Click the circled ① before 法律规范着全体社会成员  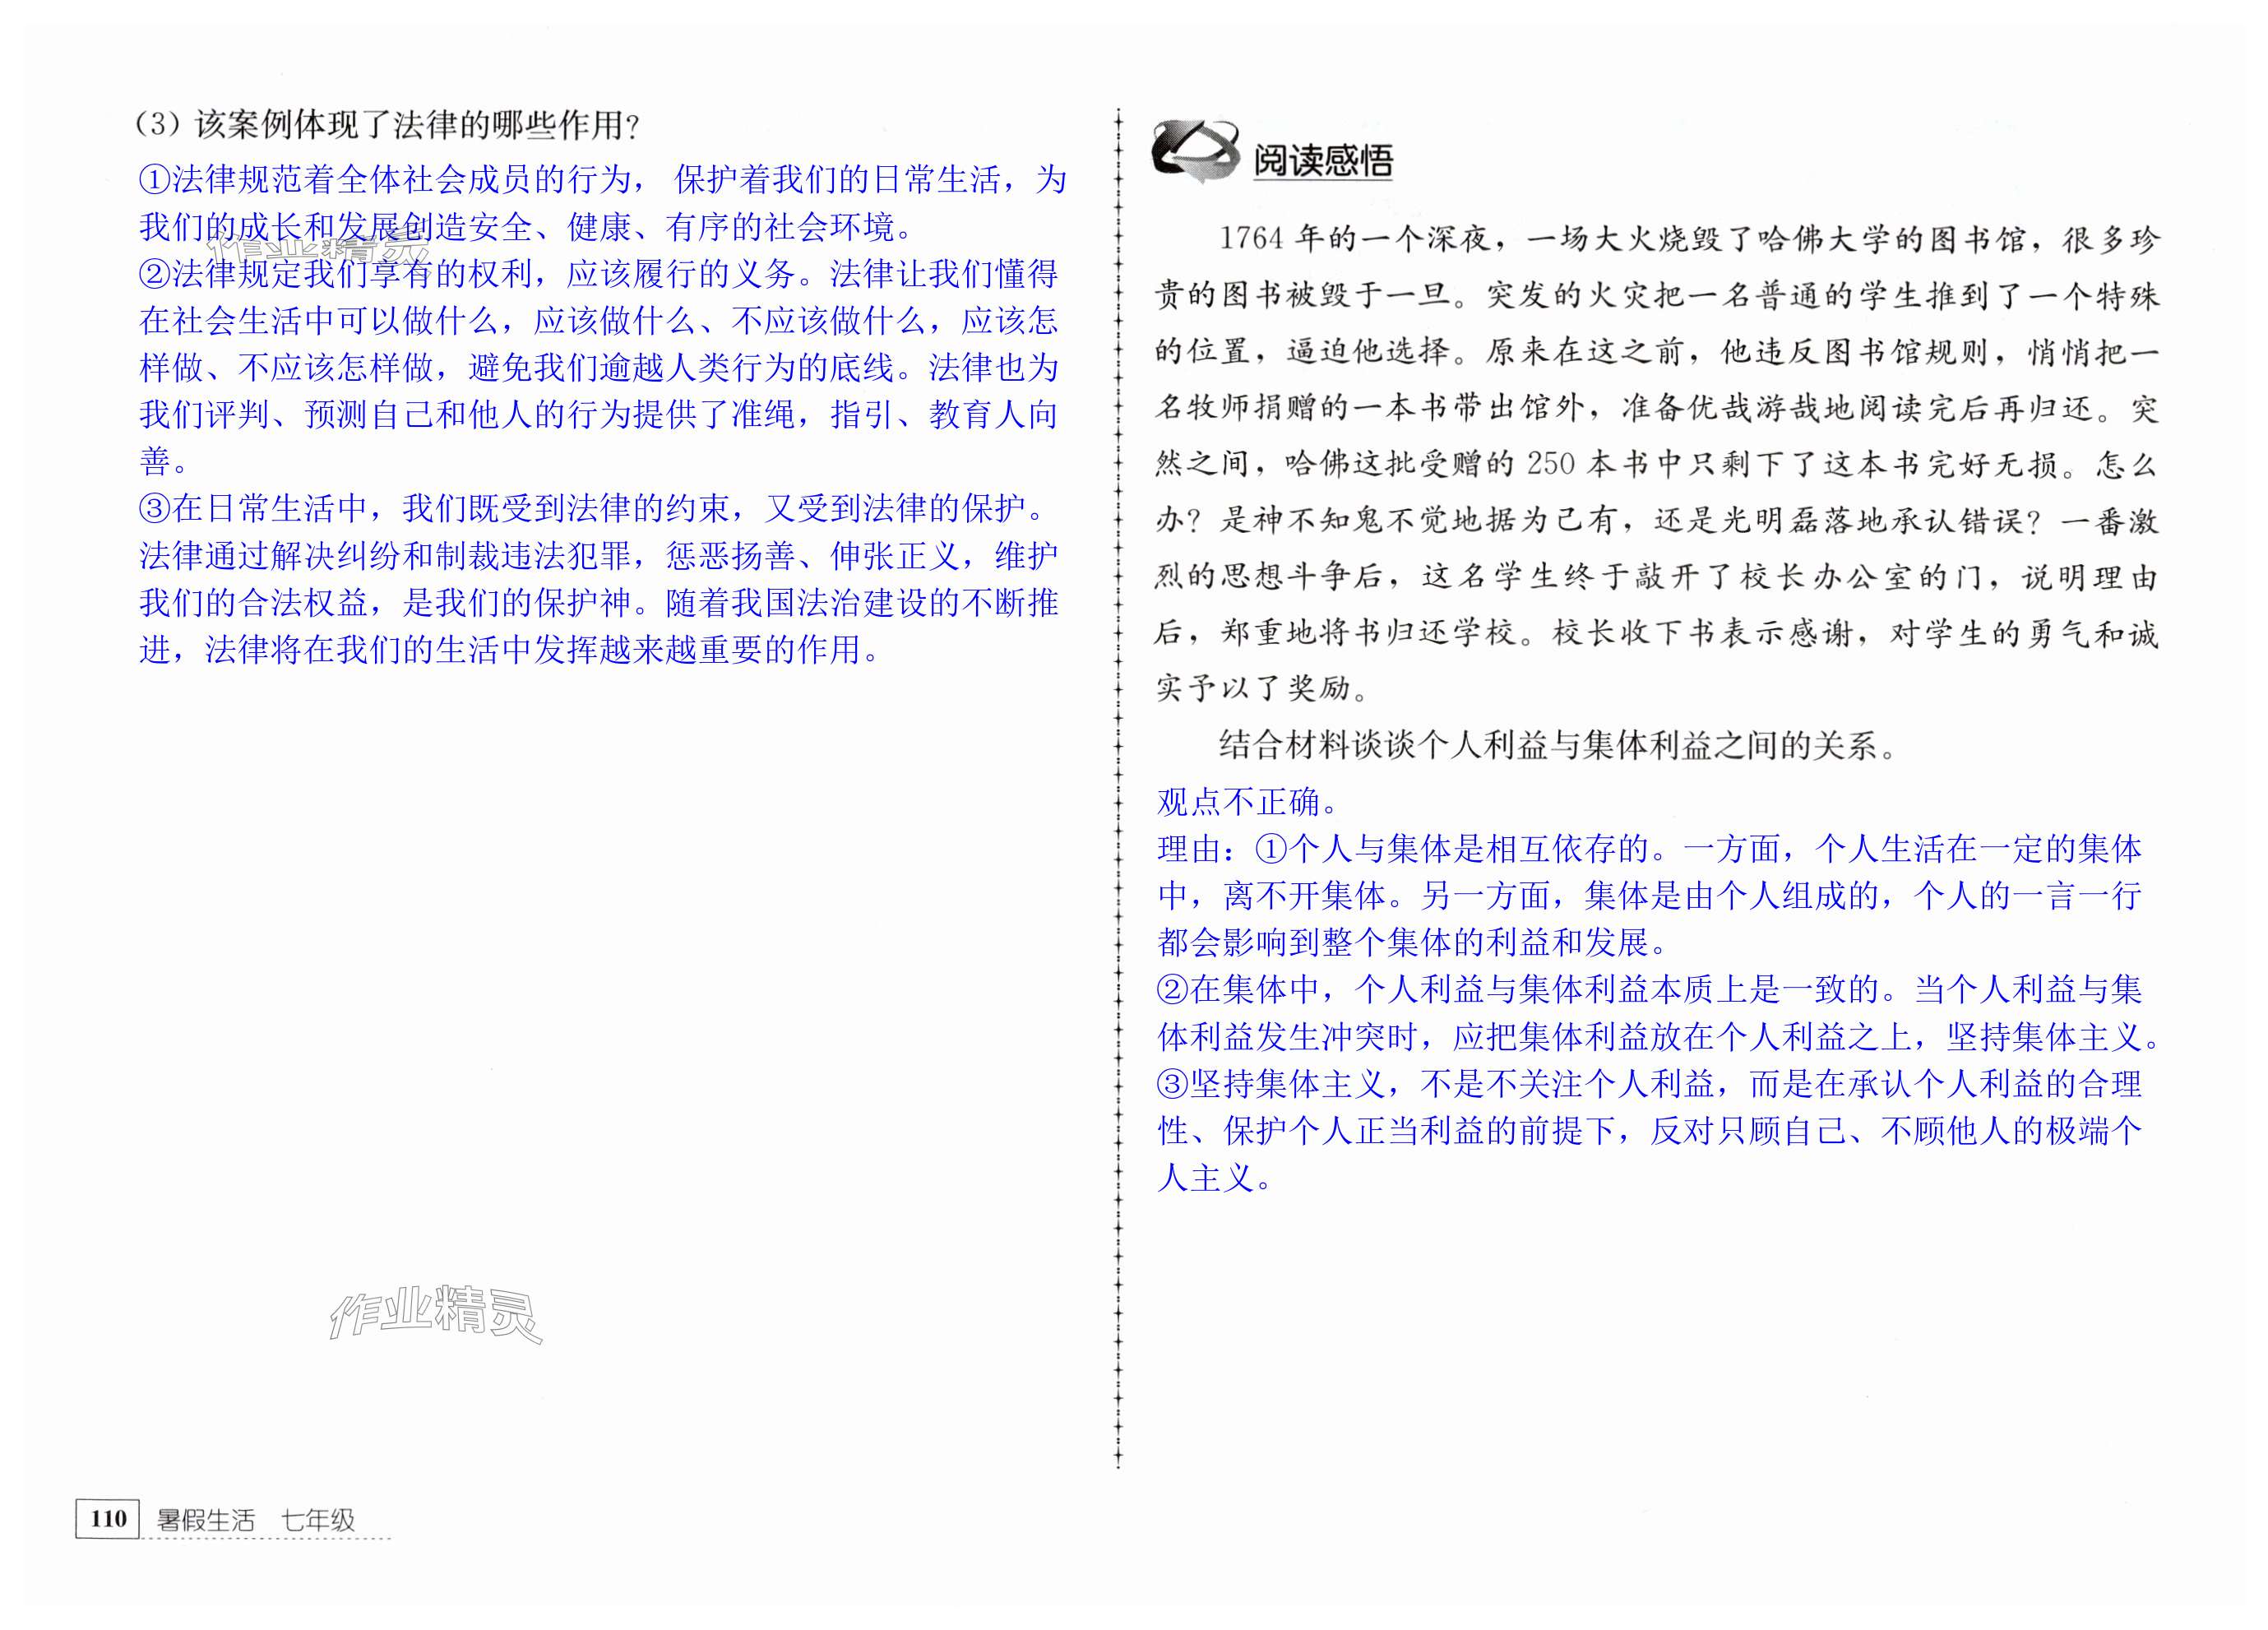tap(155, 180)
